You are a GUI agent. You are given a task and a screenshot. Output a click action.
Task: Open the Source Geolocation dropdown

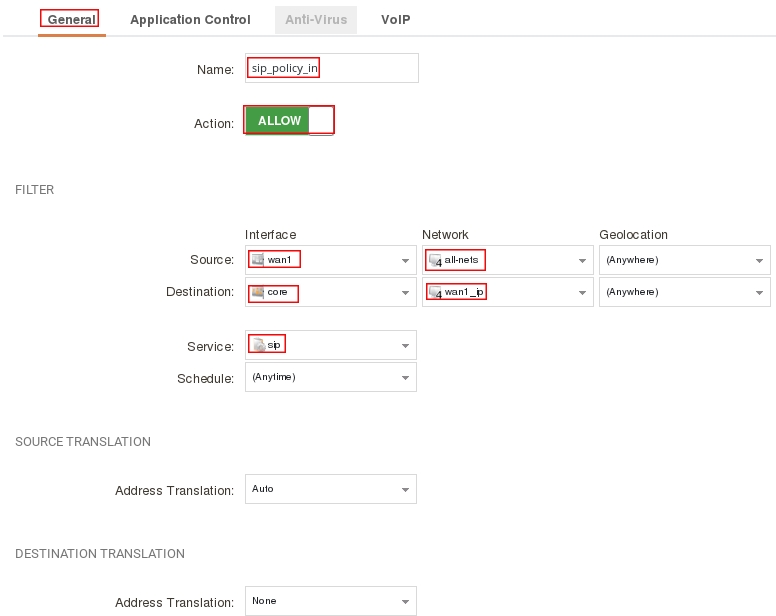(x=759, y=261)
